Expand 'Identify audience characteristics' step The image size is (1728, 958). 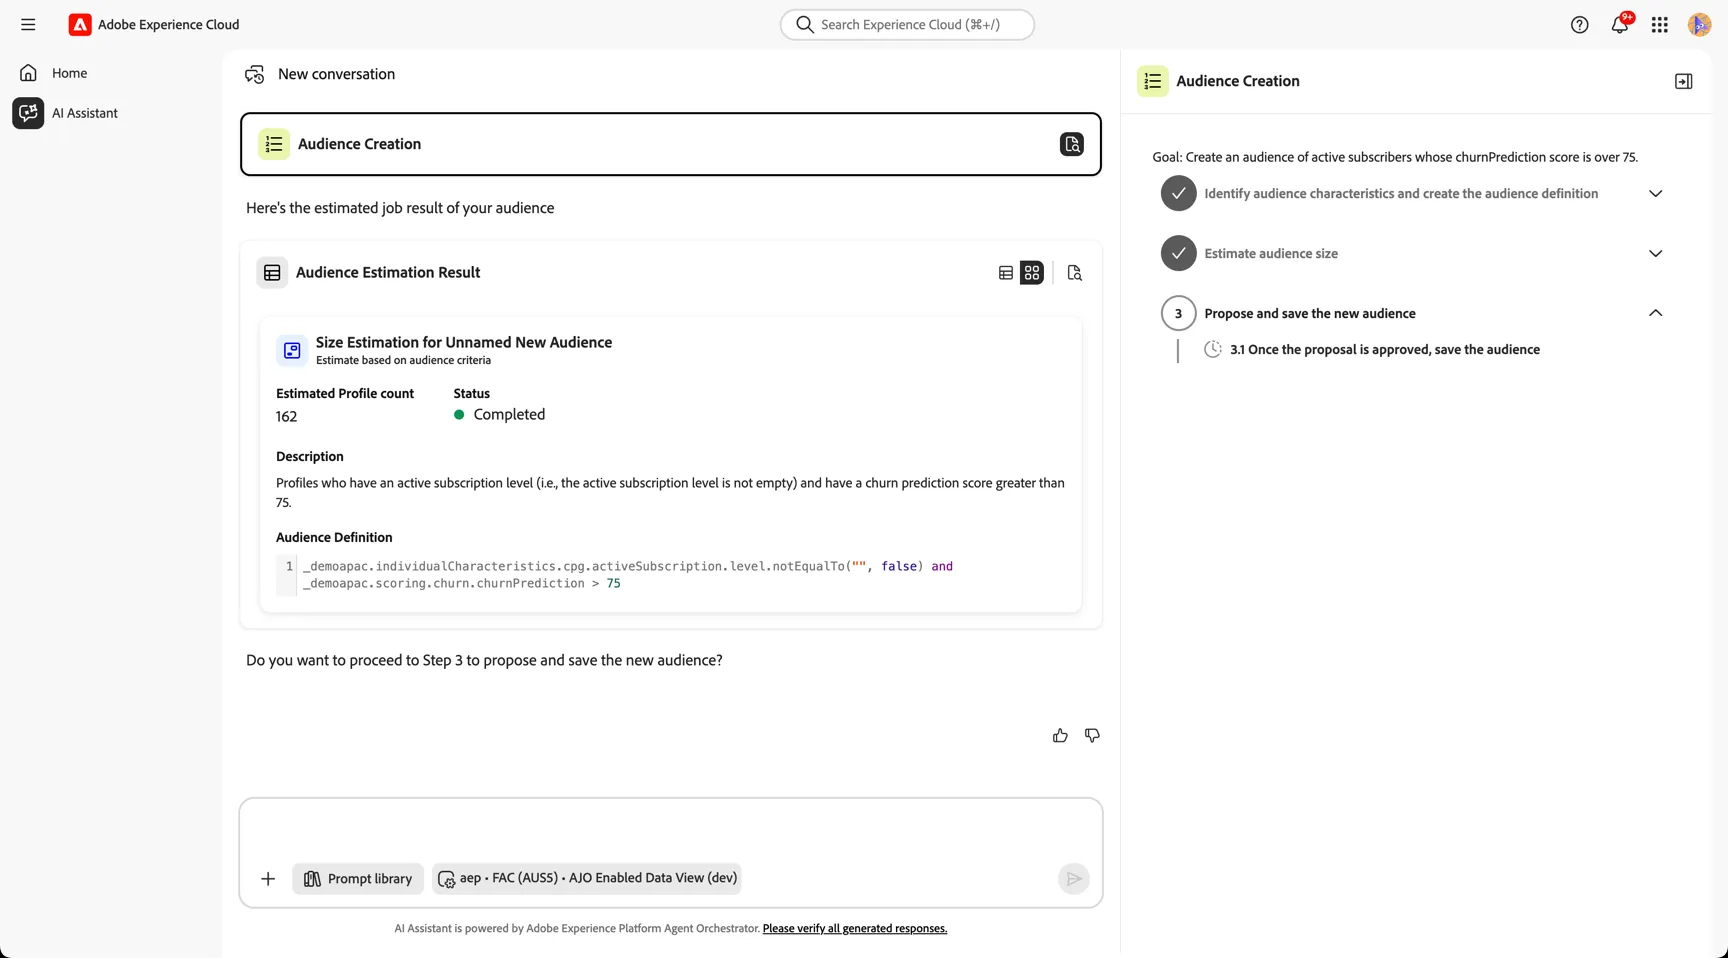coord(1656,194)
